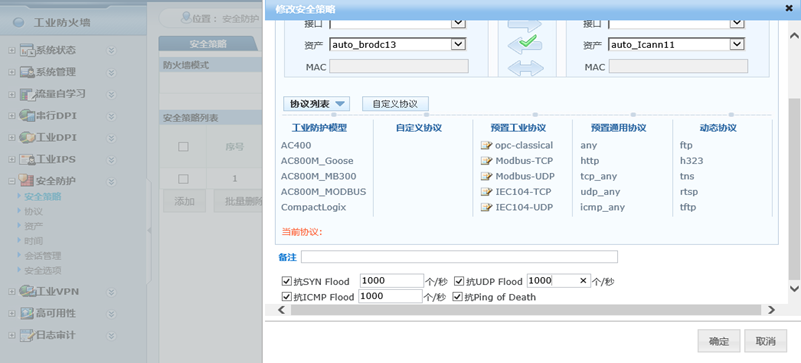Toggle the 抗Ping of Death checkbox
The image size is (801, 363).
point(458,297)
